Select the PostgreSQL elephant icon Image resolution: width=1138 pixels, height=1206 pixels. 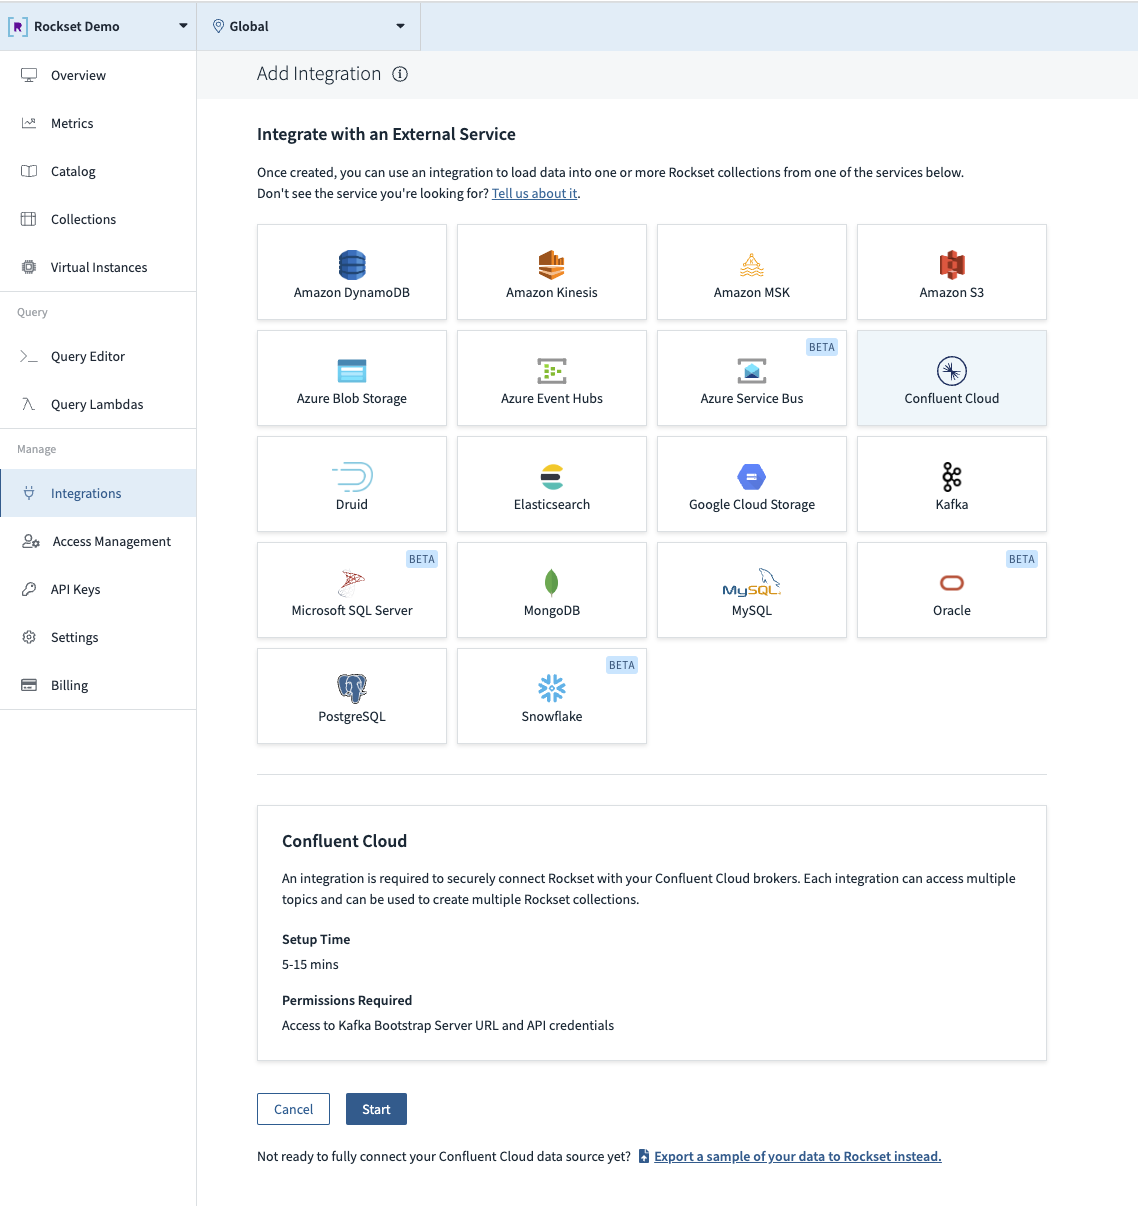pyautogui.click(x=352, y=689)
